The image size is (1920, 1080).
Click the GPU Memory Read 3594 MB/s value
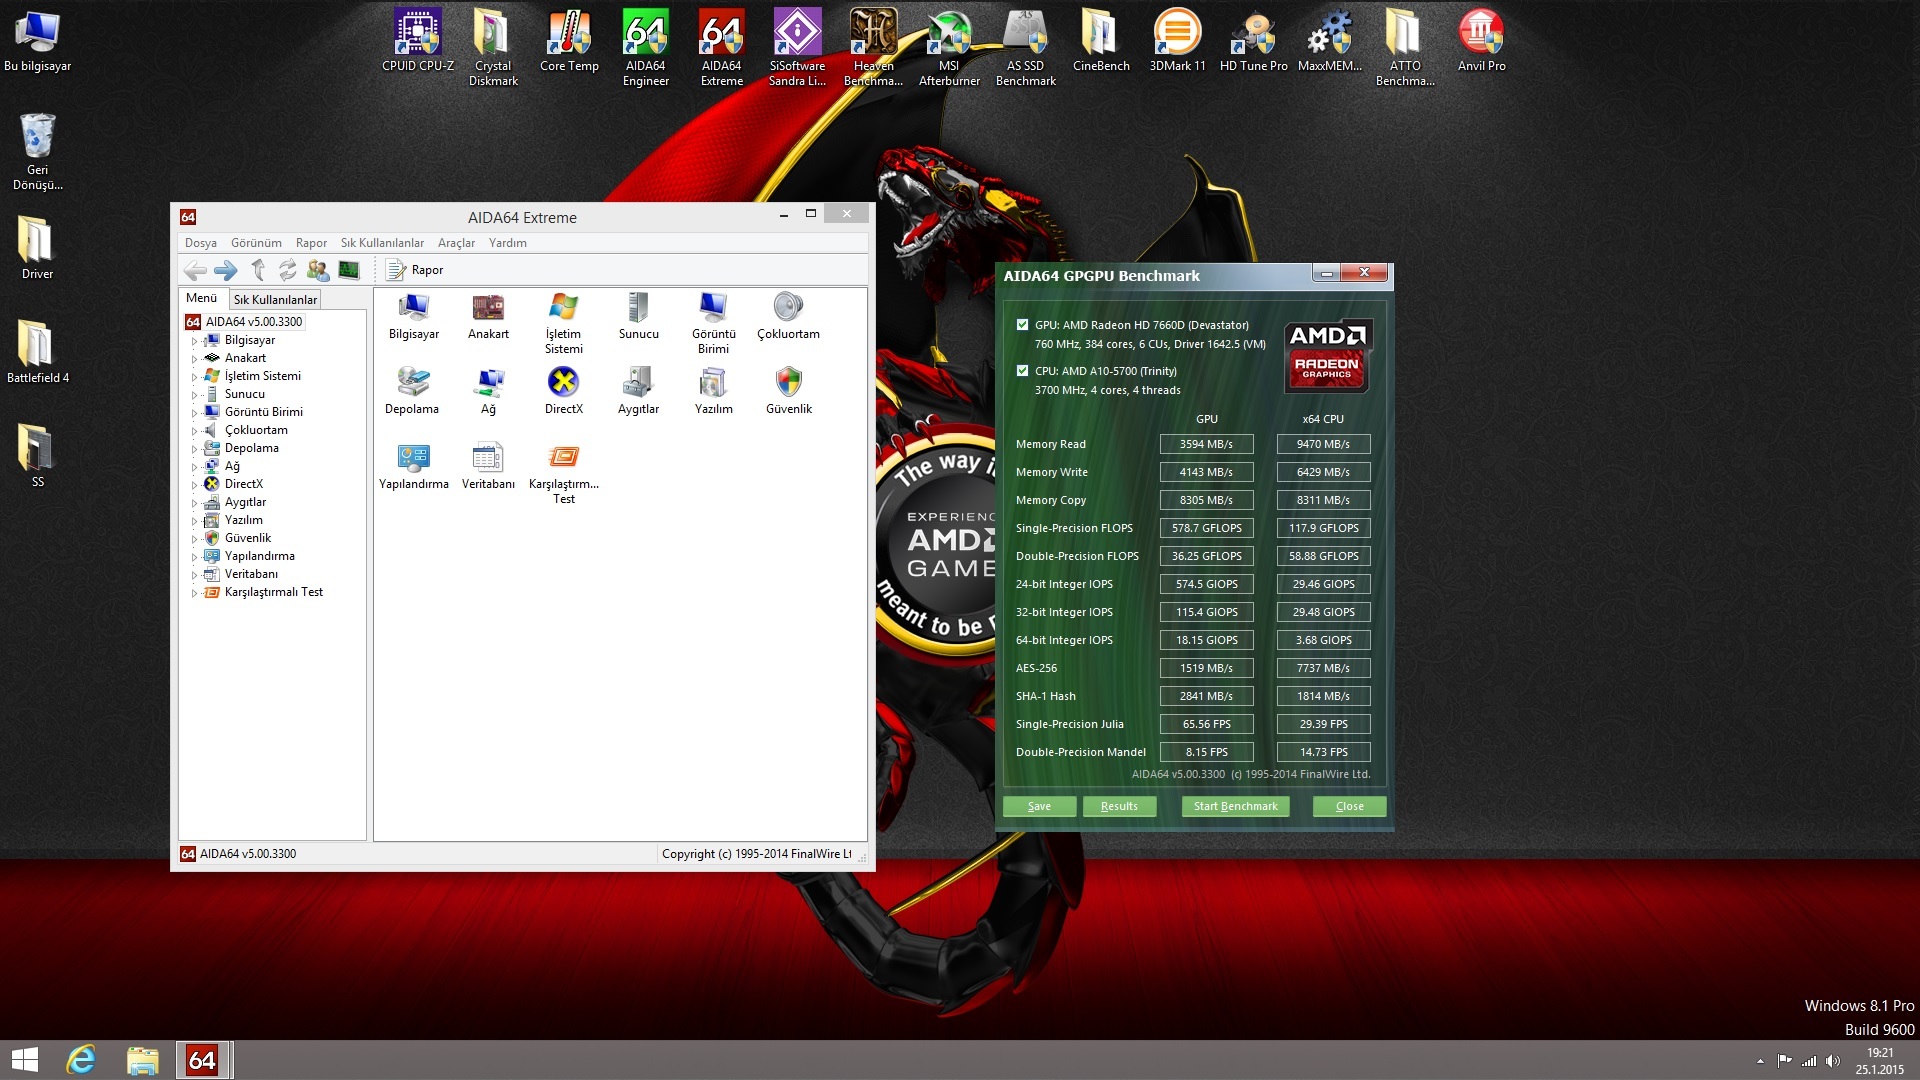pyautogui.click(x=1206, y=444)
